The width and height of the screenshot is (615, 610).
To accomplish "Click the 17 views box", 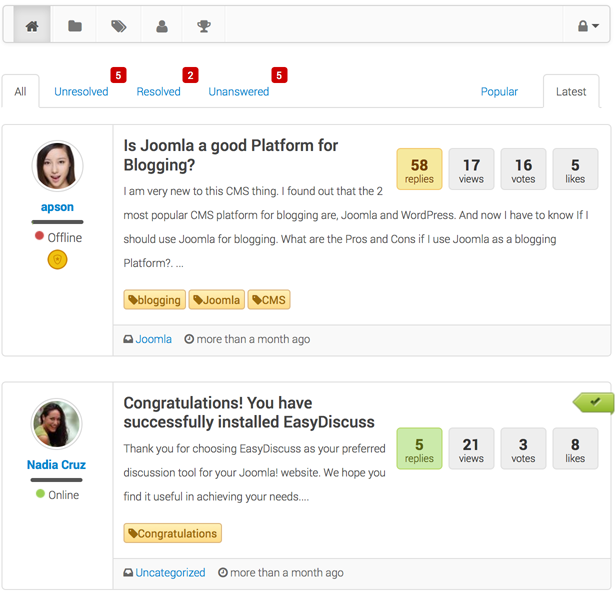I will 471,169.
